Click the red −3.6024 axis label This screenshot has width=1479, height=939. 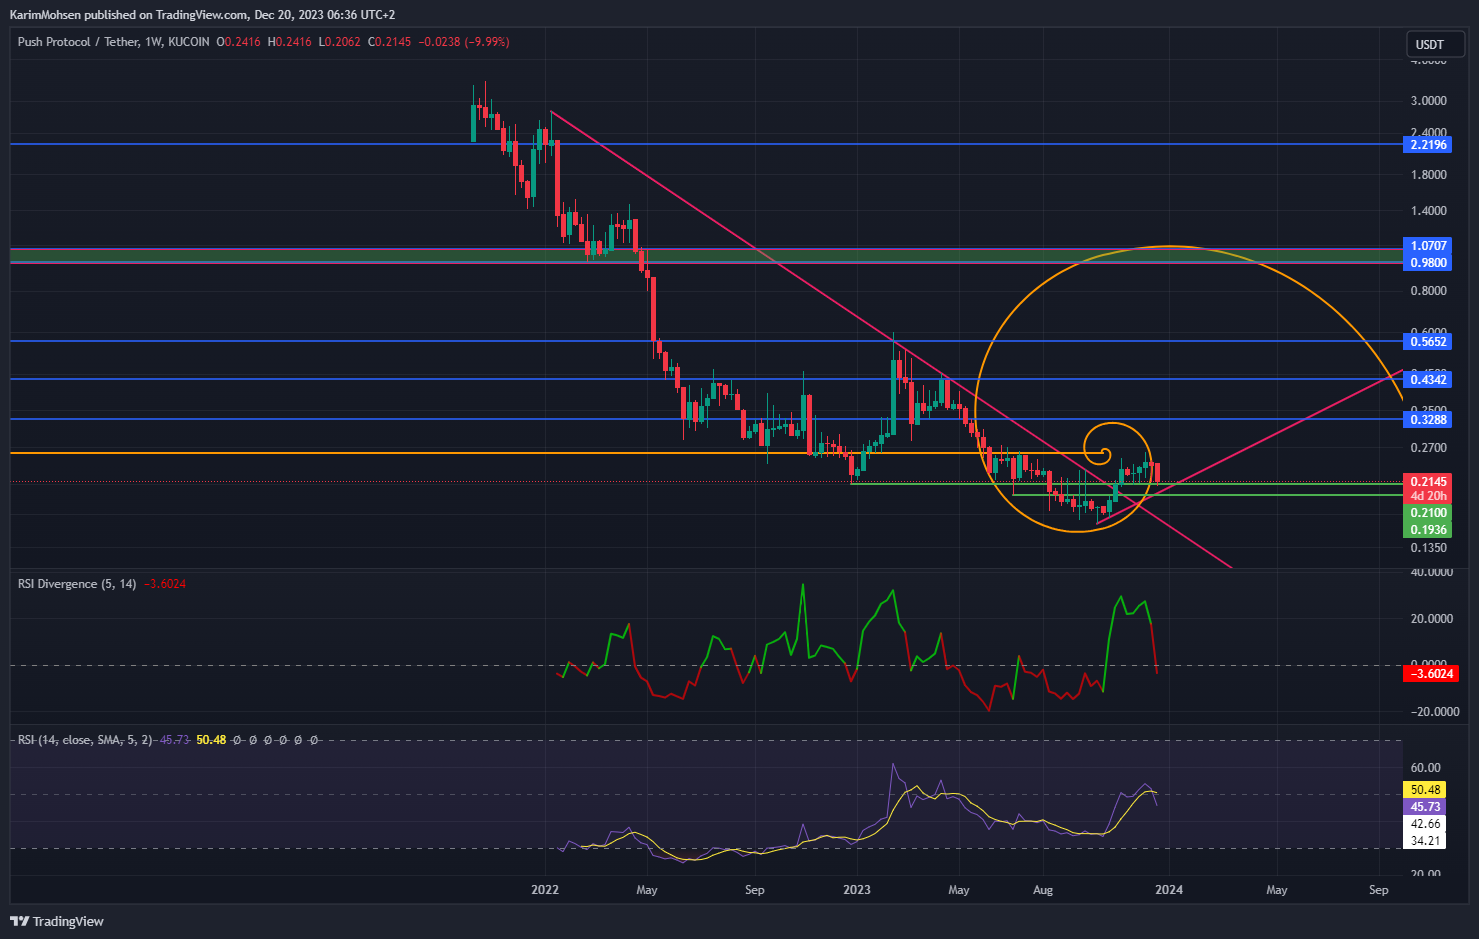tap(1431, 674)
